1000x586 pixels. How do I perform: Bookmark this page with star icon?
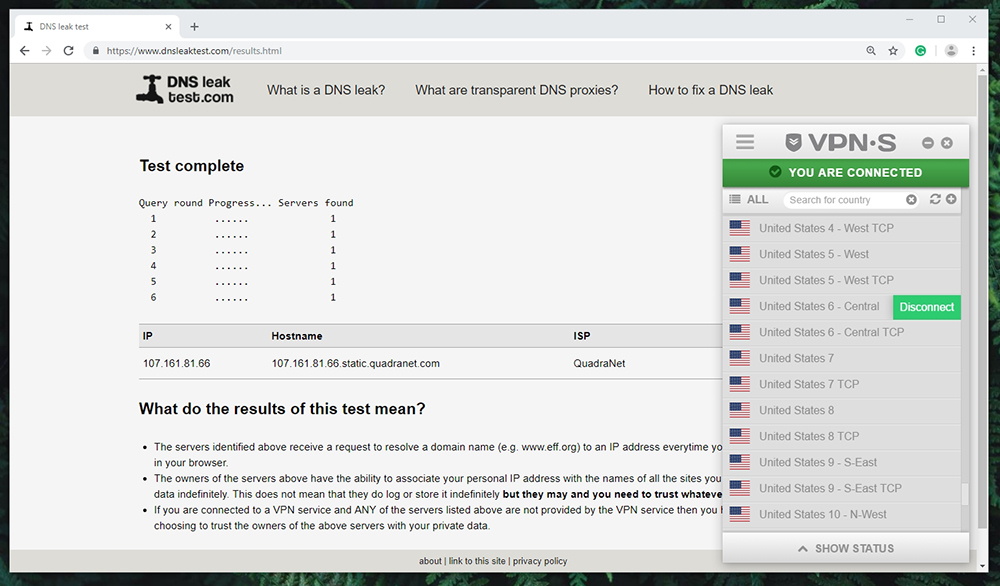pos(893,50)
